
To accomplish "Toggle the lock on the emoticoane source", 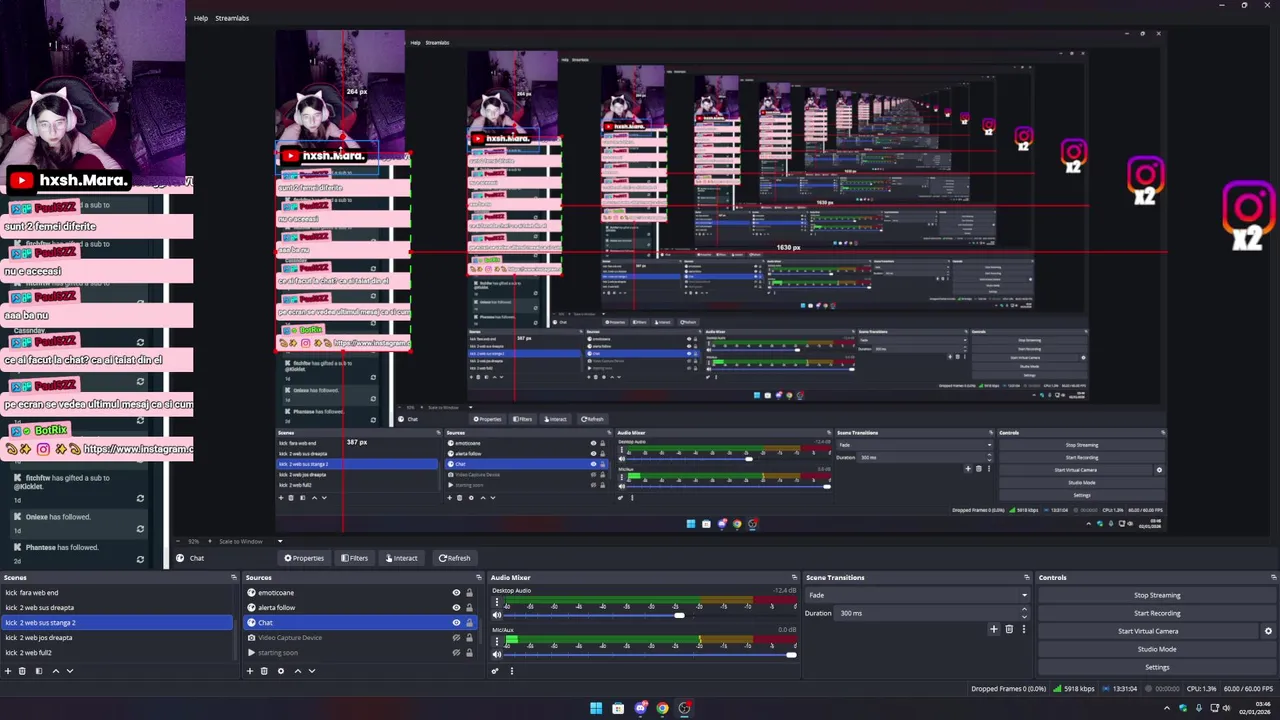I will [469, 593].
